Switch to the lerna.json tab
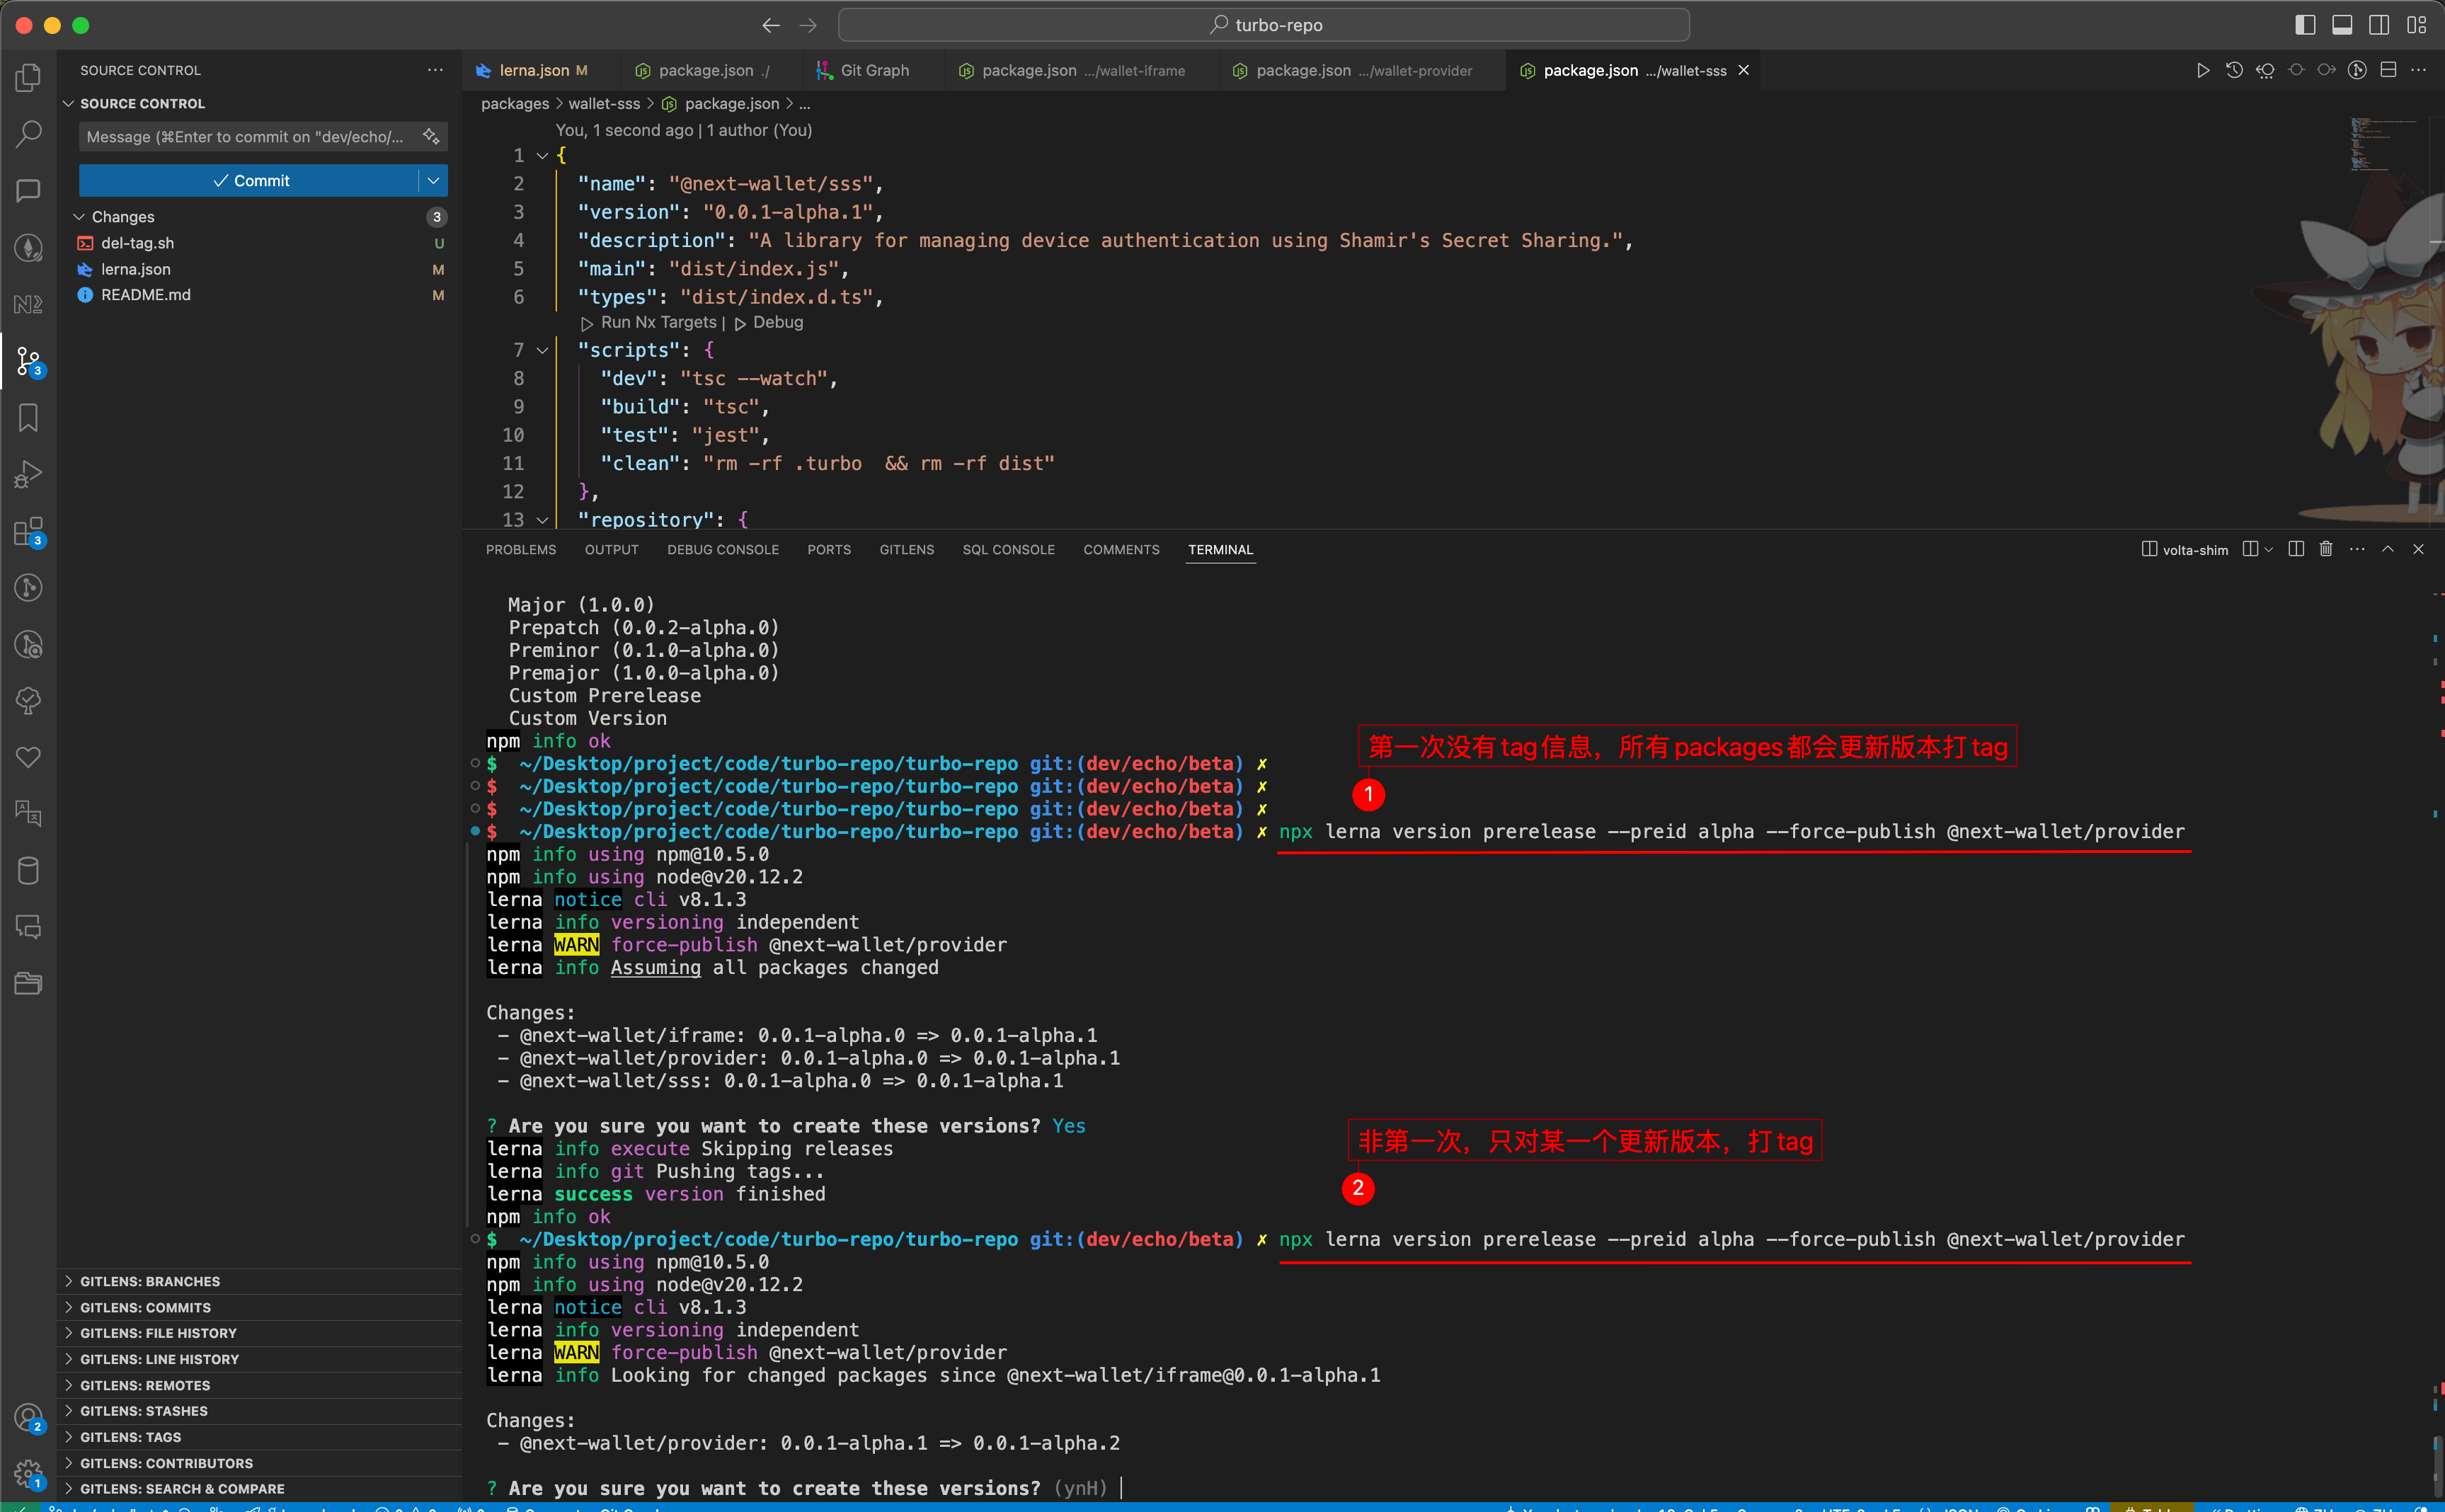The height and width of the screenshot is (1512, 2445). 533,70
